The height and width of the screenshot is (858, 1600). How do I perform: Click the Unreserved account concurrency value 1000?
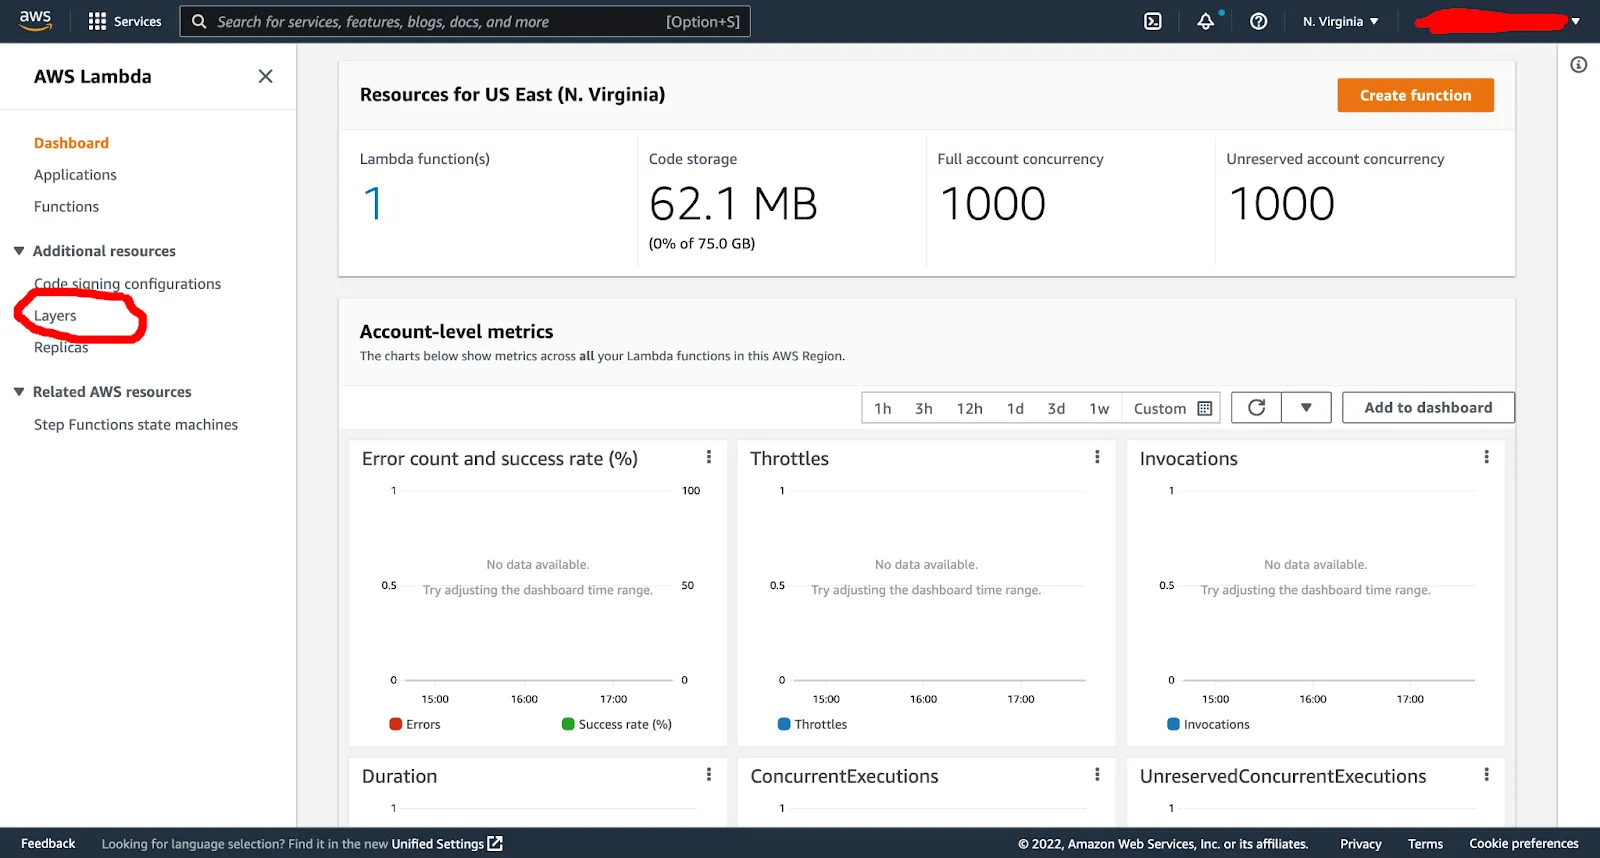point(1282,204)
